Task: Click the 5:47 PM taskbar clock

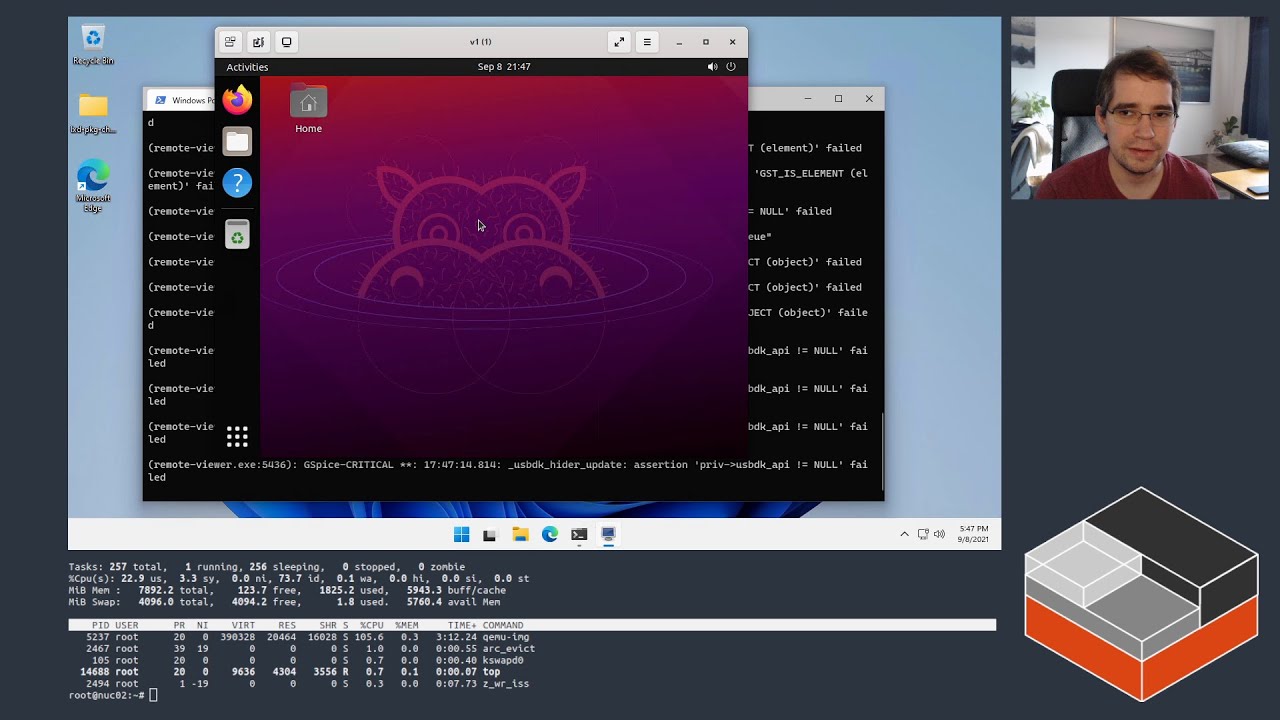Action: pyautogui.click(x=973, y=534)
